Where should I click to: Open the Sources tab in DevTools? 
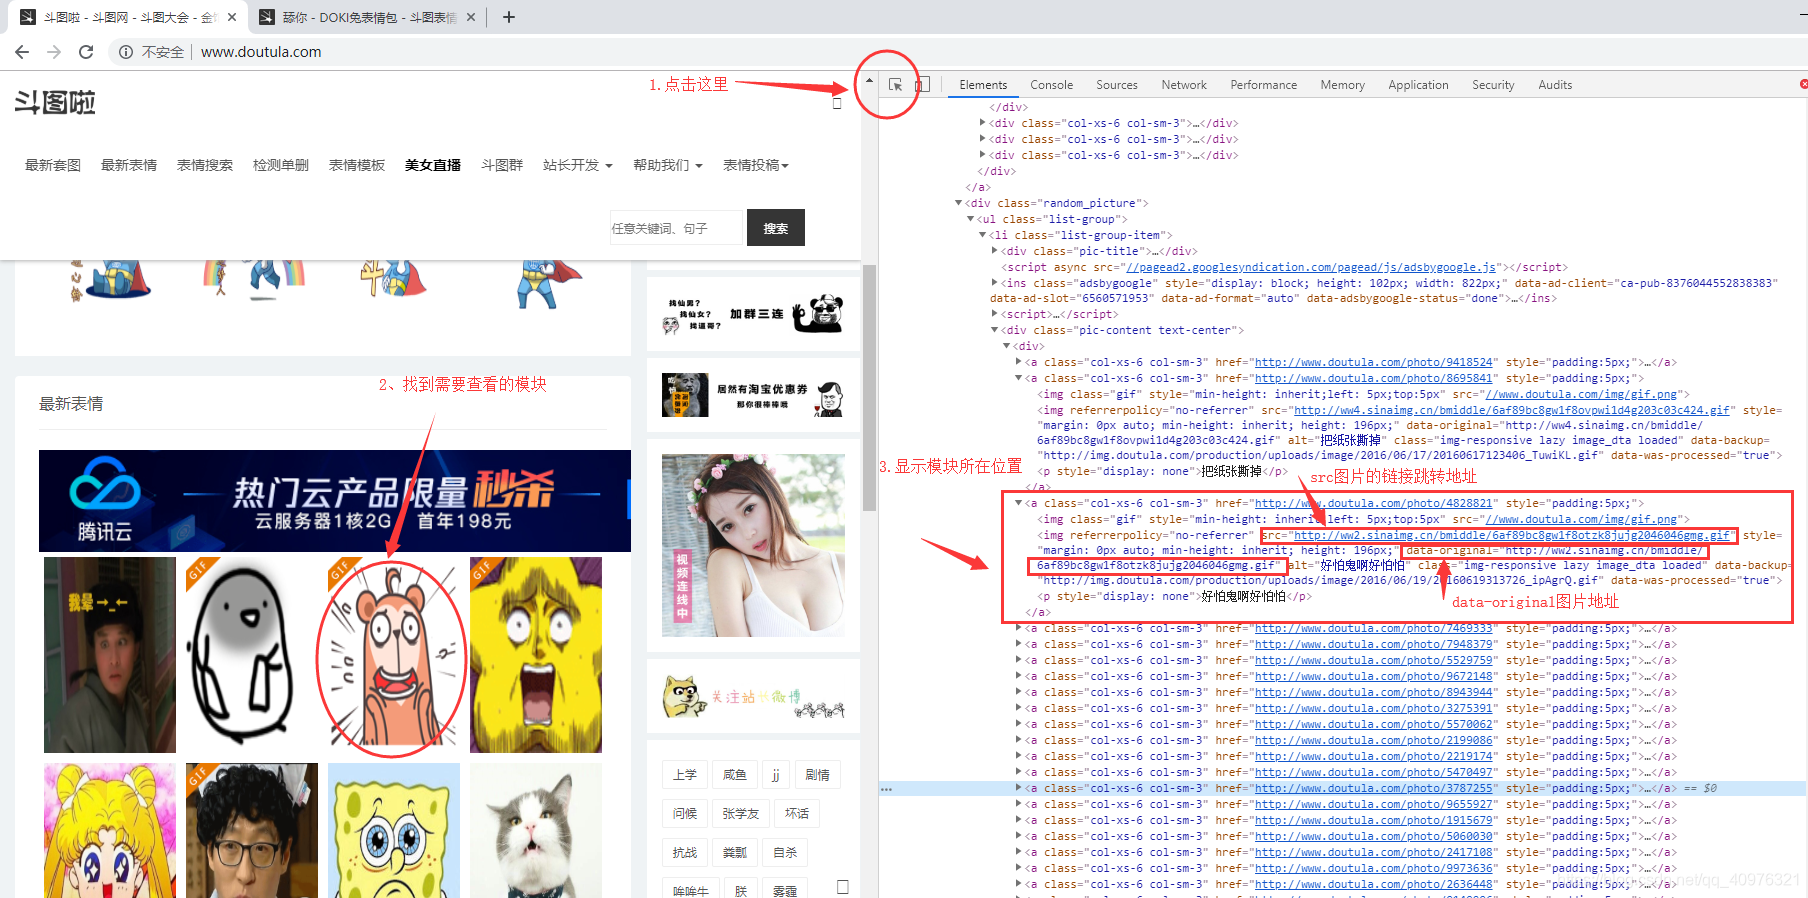click(x=1117, y=85)
